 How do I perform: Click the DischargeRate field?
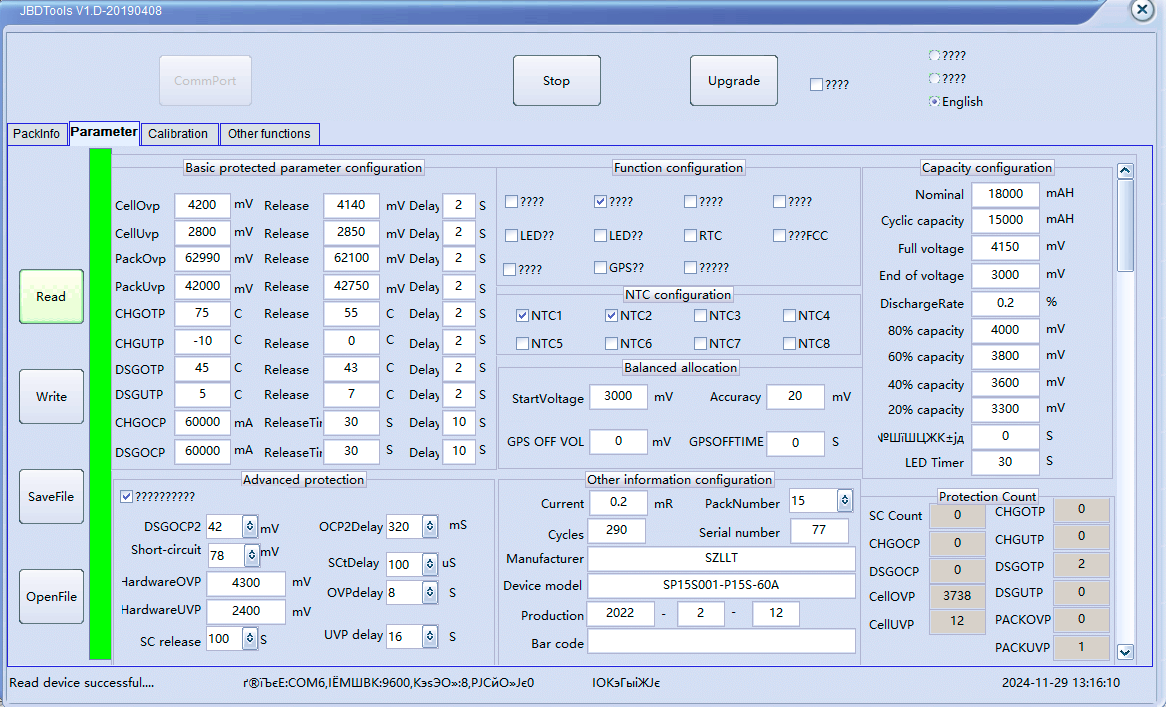pyautogui.click(x=1005, y=303)
